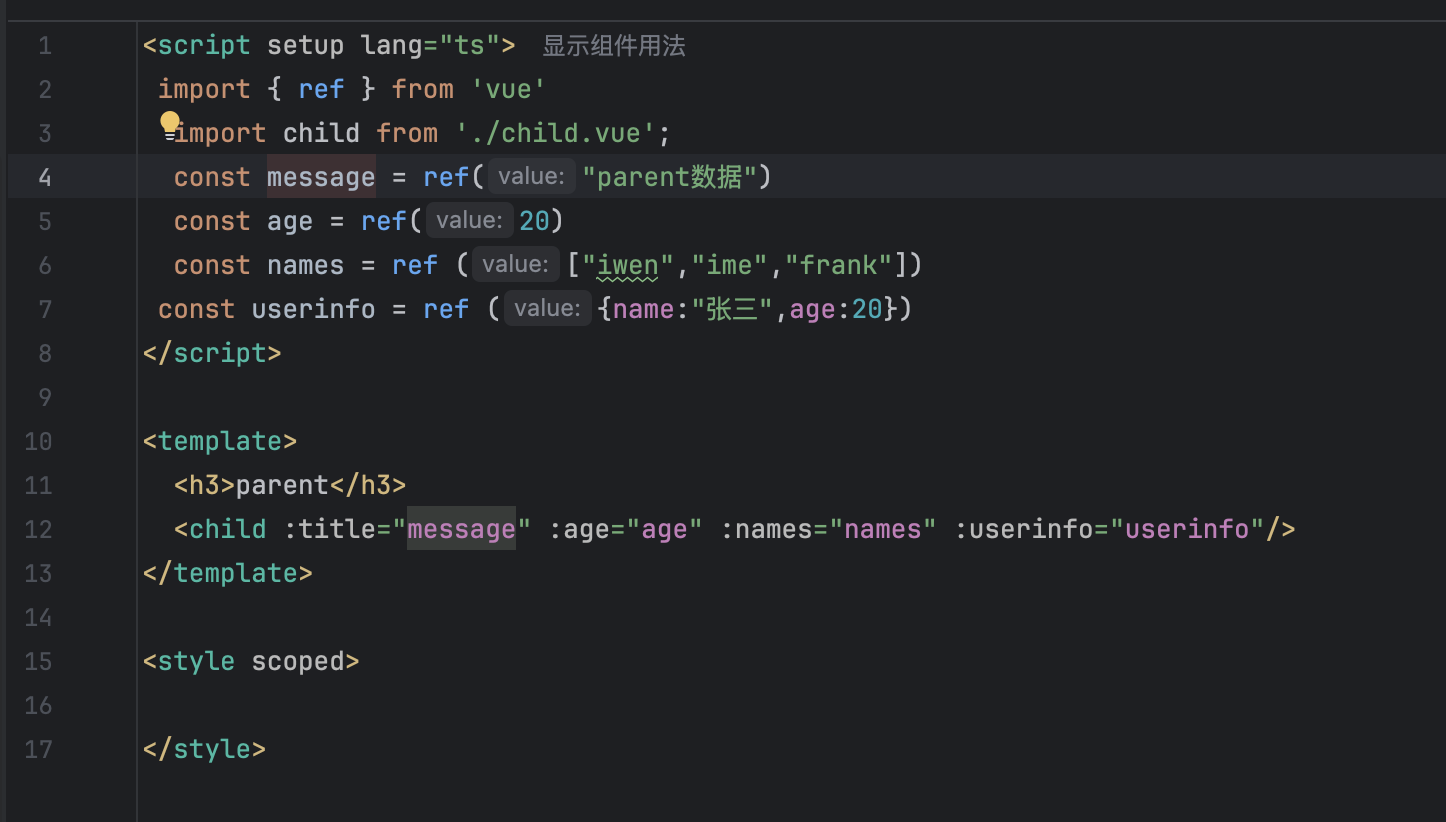Click the closing </script> tag

212,353
